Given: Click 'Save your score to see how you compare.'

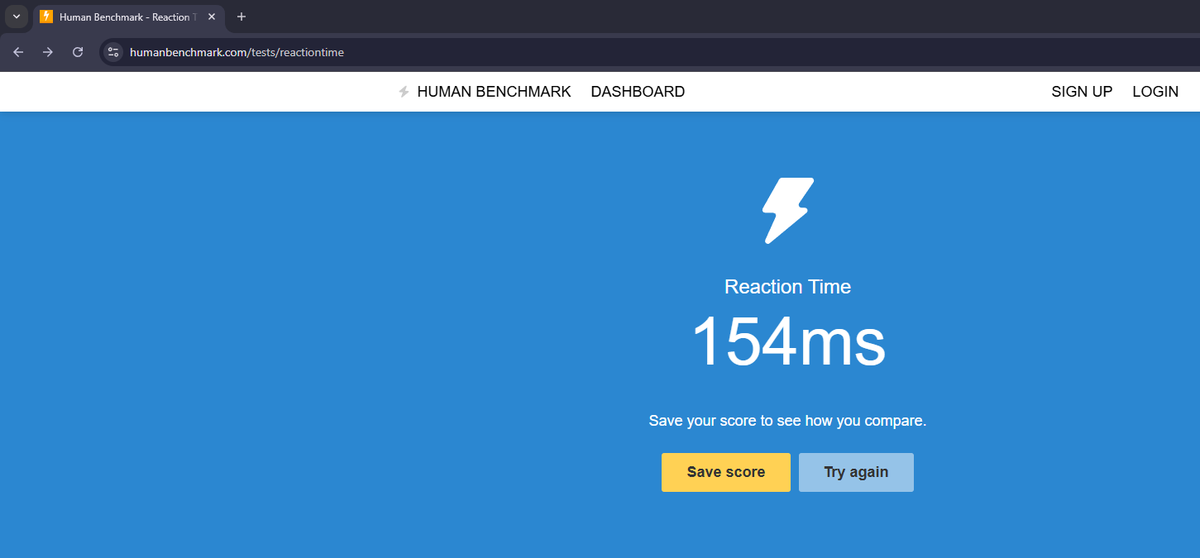Looking at the screenshot, I should coord(788,421).
